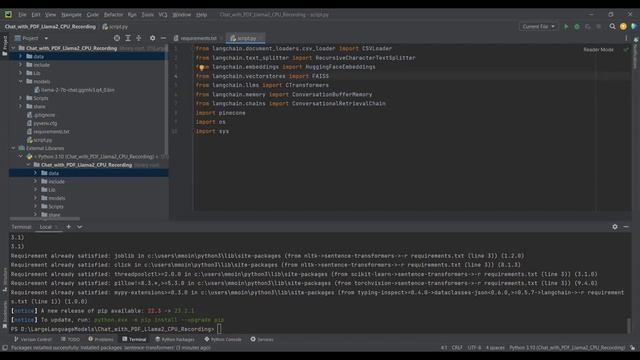Click the tool windows quick access icon in status bar

tap(4, 348)
